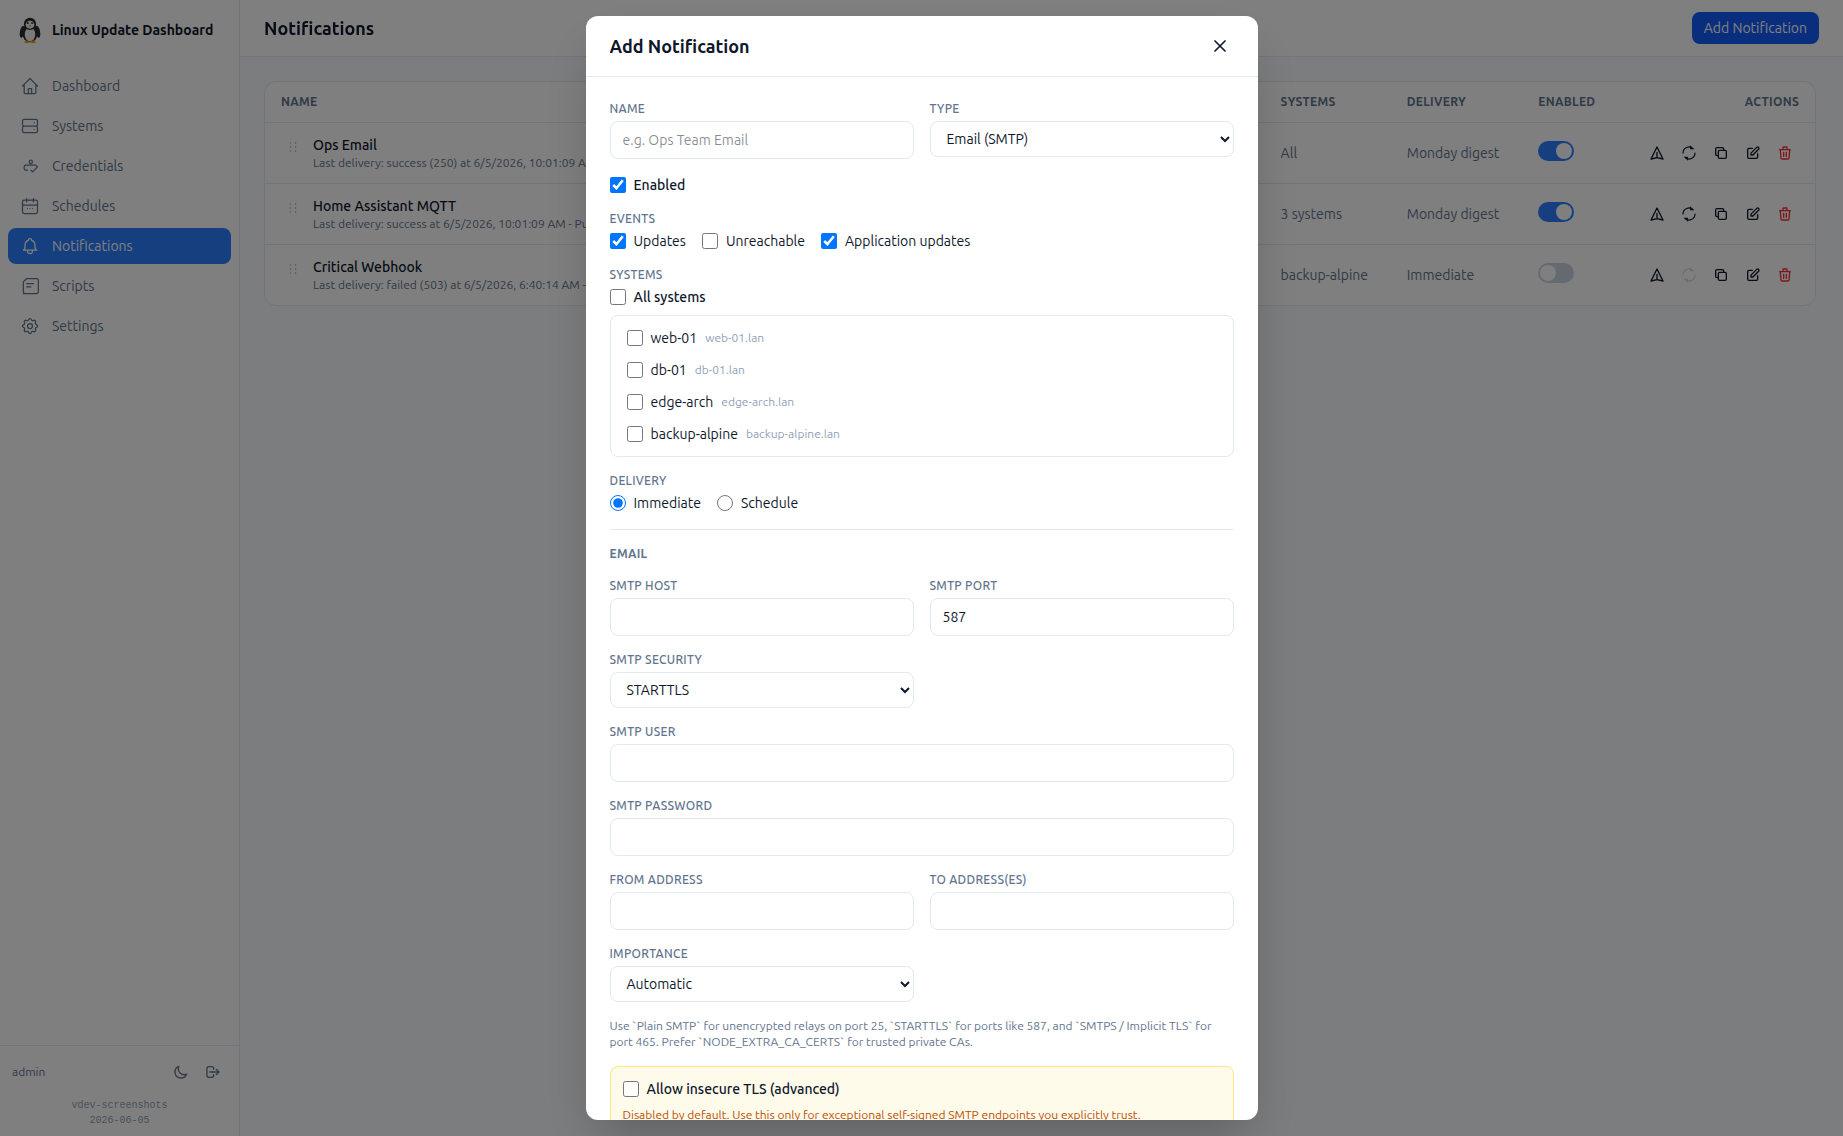Open Schedules in the sidebar
1843x1136 pixels.
click(119, 206)
